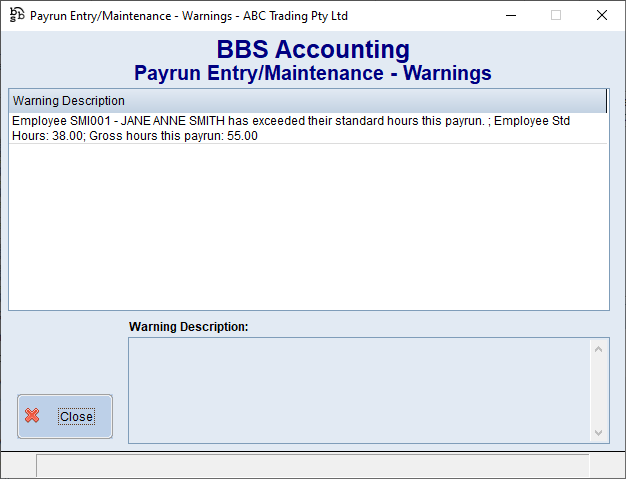Click the scroll down arrow in the description box

(x=600, y=432)
